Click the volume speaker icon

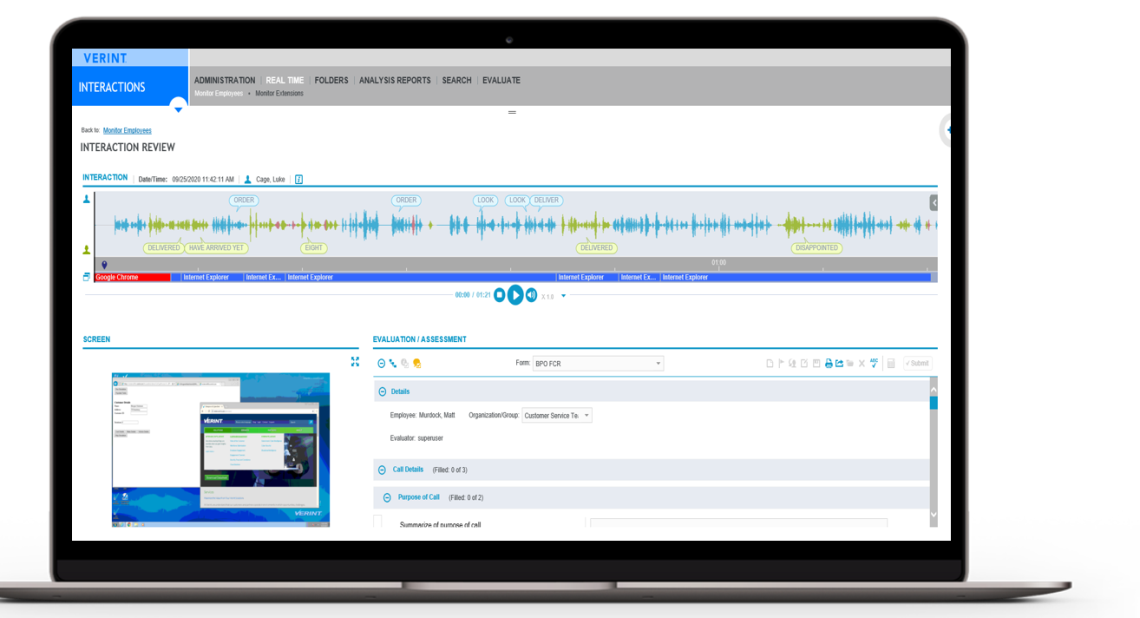(x=531, y=295)
